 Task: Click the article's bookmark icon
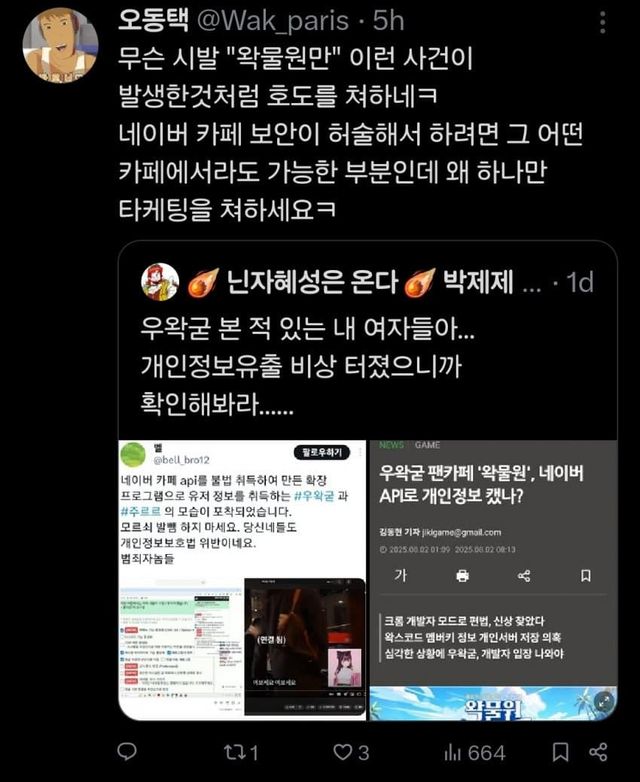pyautogui.click(x=586, y=576)
